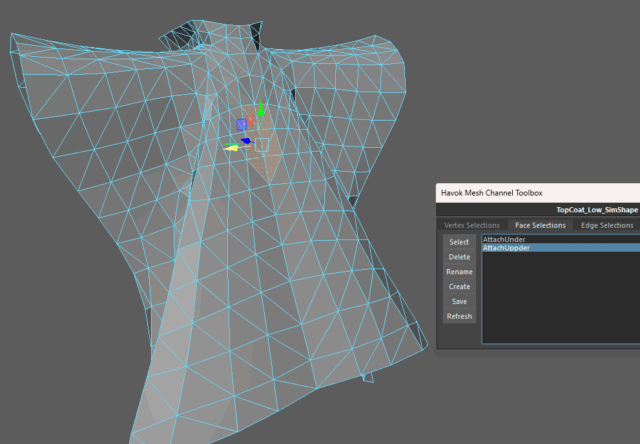This screenshot has width=640, height=444.
Task: Click empty area of the selections list
Action: pos(560,300)
